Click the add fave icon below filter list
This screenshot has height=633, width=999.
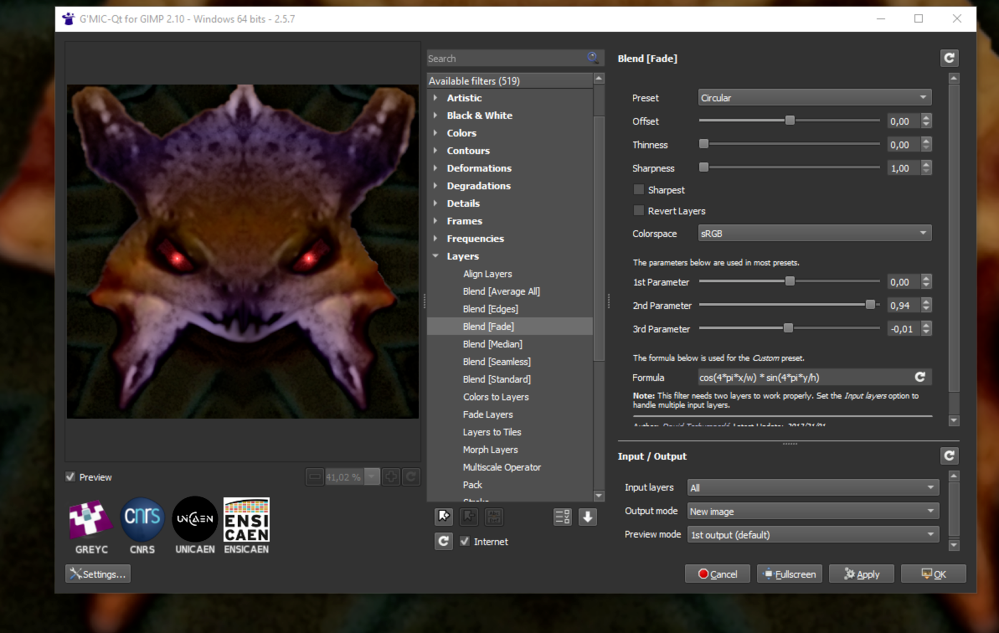[444, 516]
